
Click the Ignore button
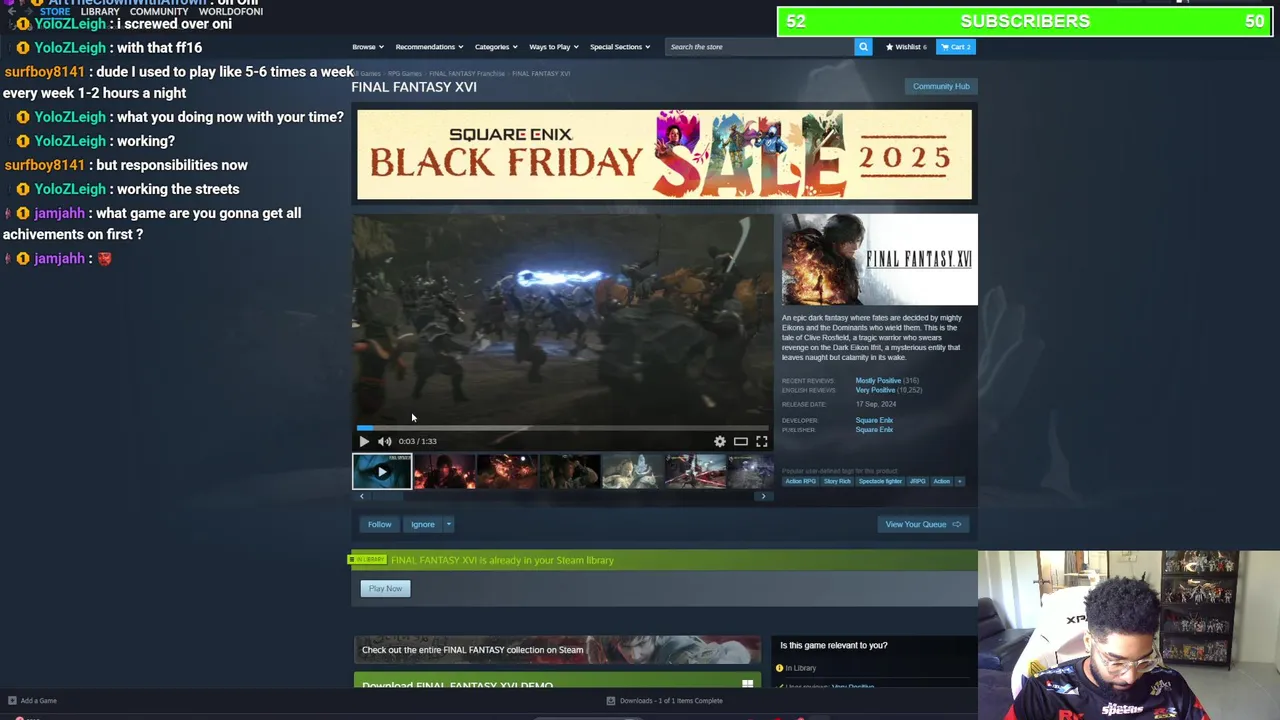pyautogui.click(x=423, y=524)
